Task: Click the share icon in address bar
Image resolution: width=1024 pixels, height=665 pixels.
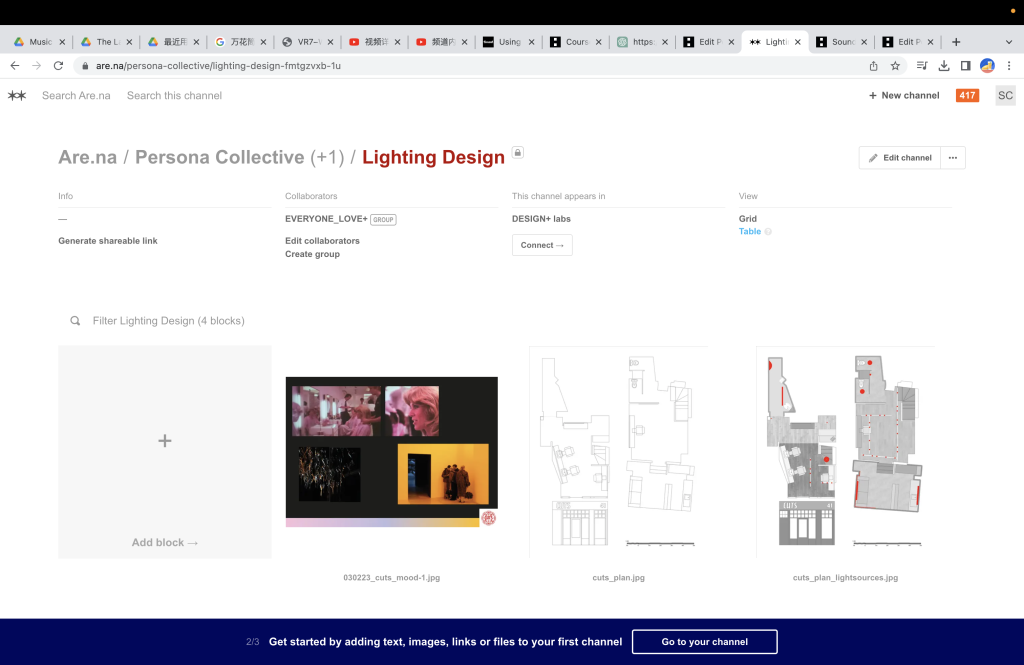Action: tap(874, 65)
